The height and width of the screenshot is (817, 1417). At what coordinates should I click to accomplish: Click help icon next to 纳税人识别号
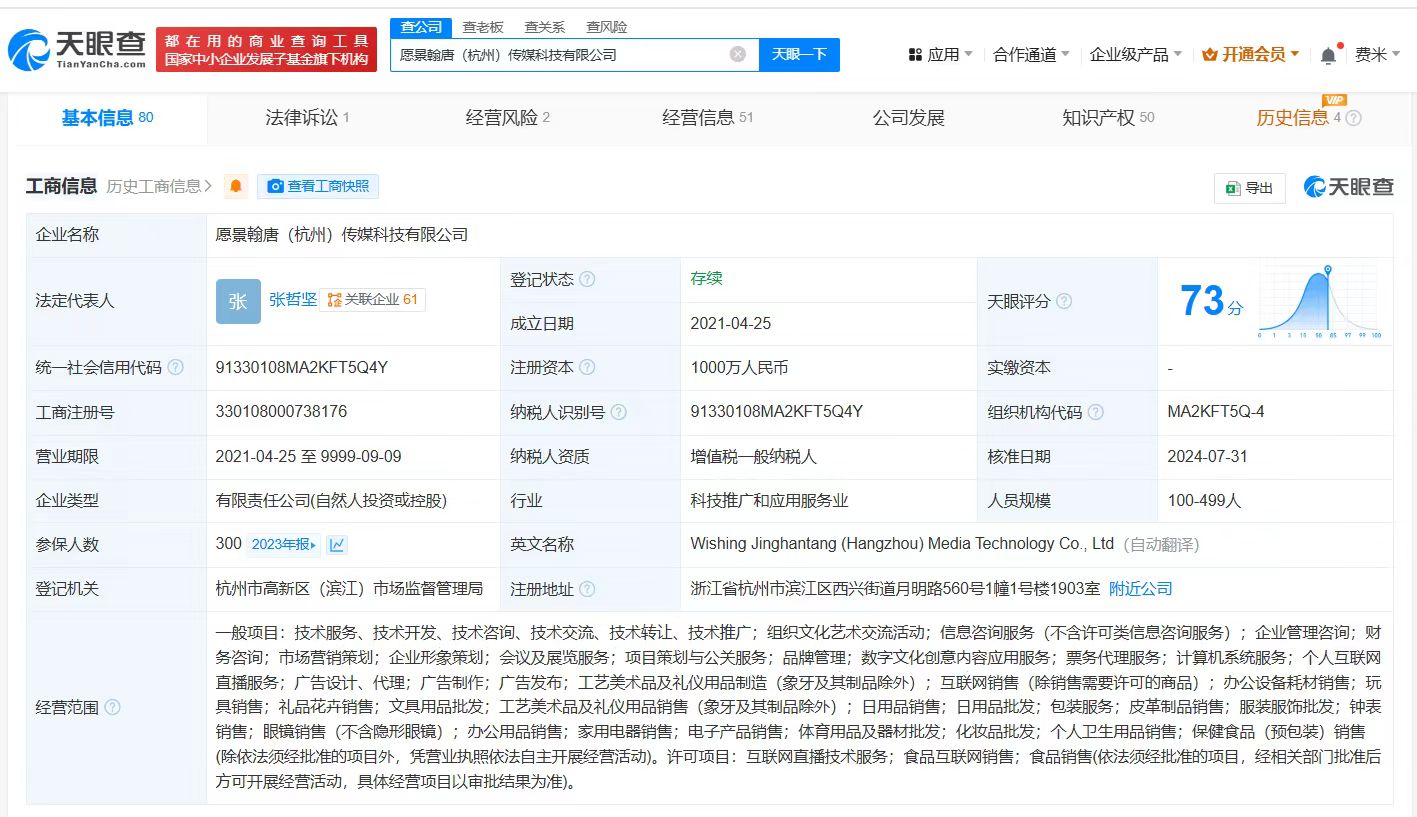tap(619, 412)
